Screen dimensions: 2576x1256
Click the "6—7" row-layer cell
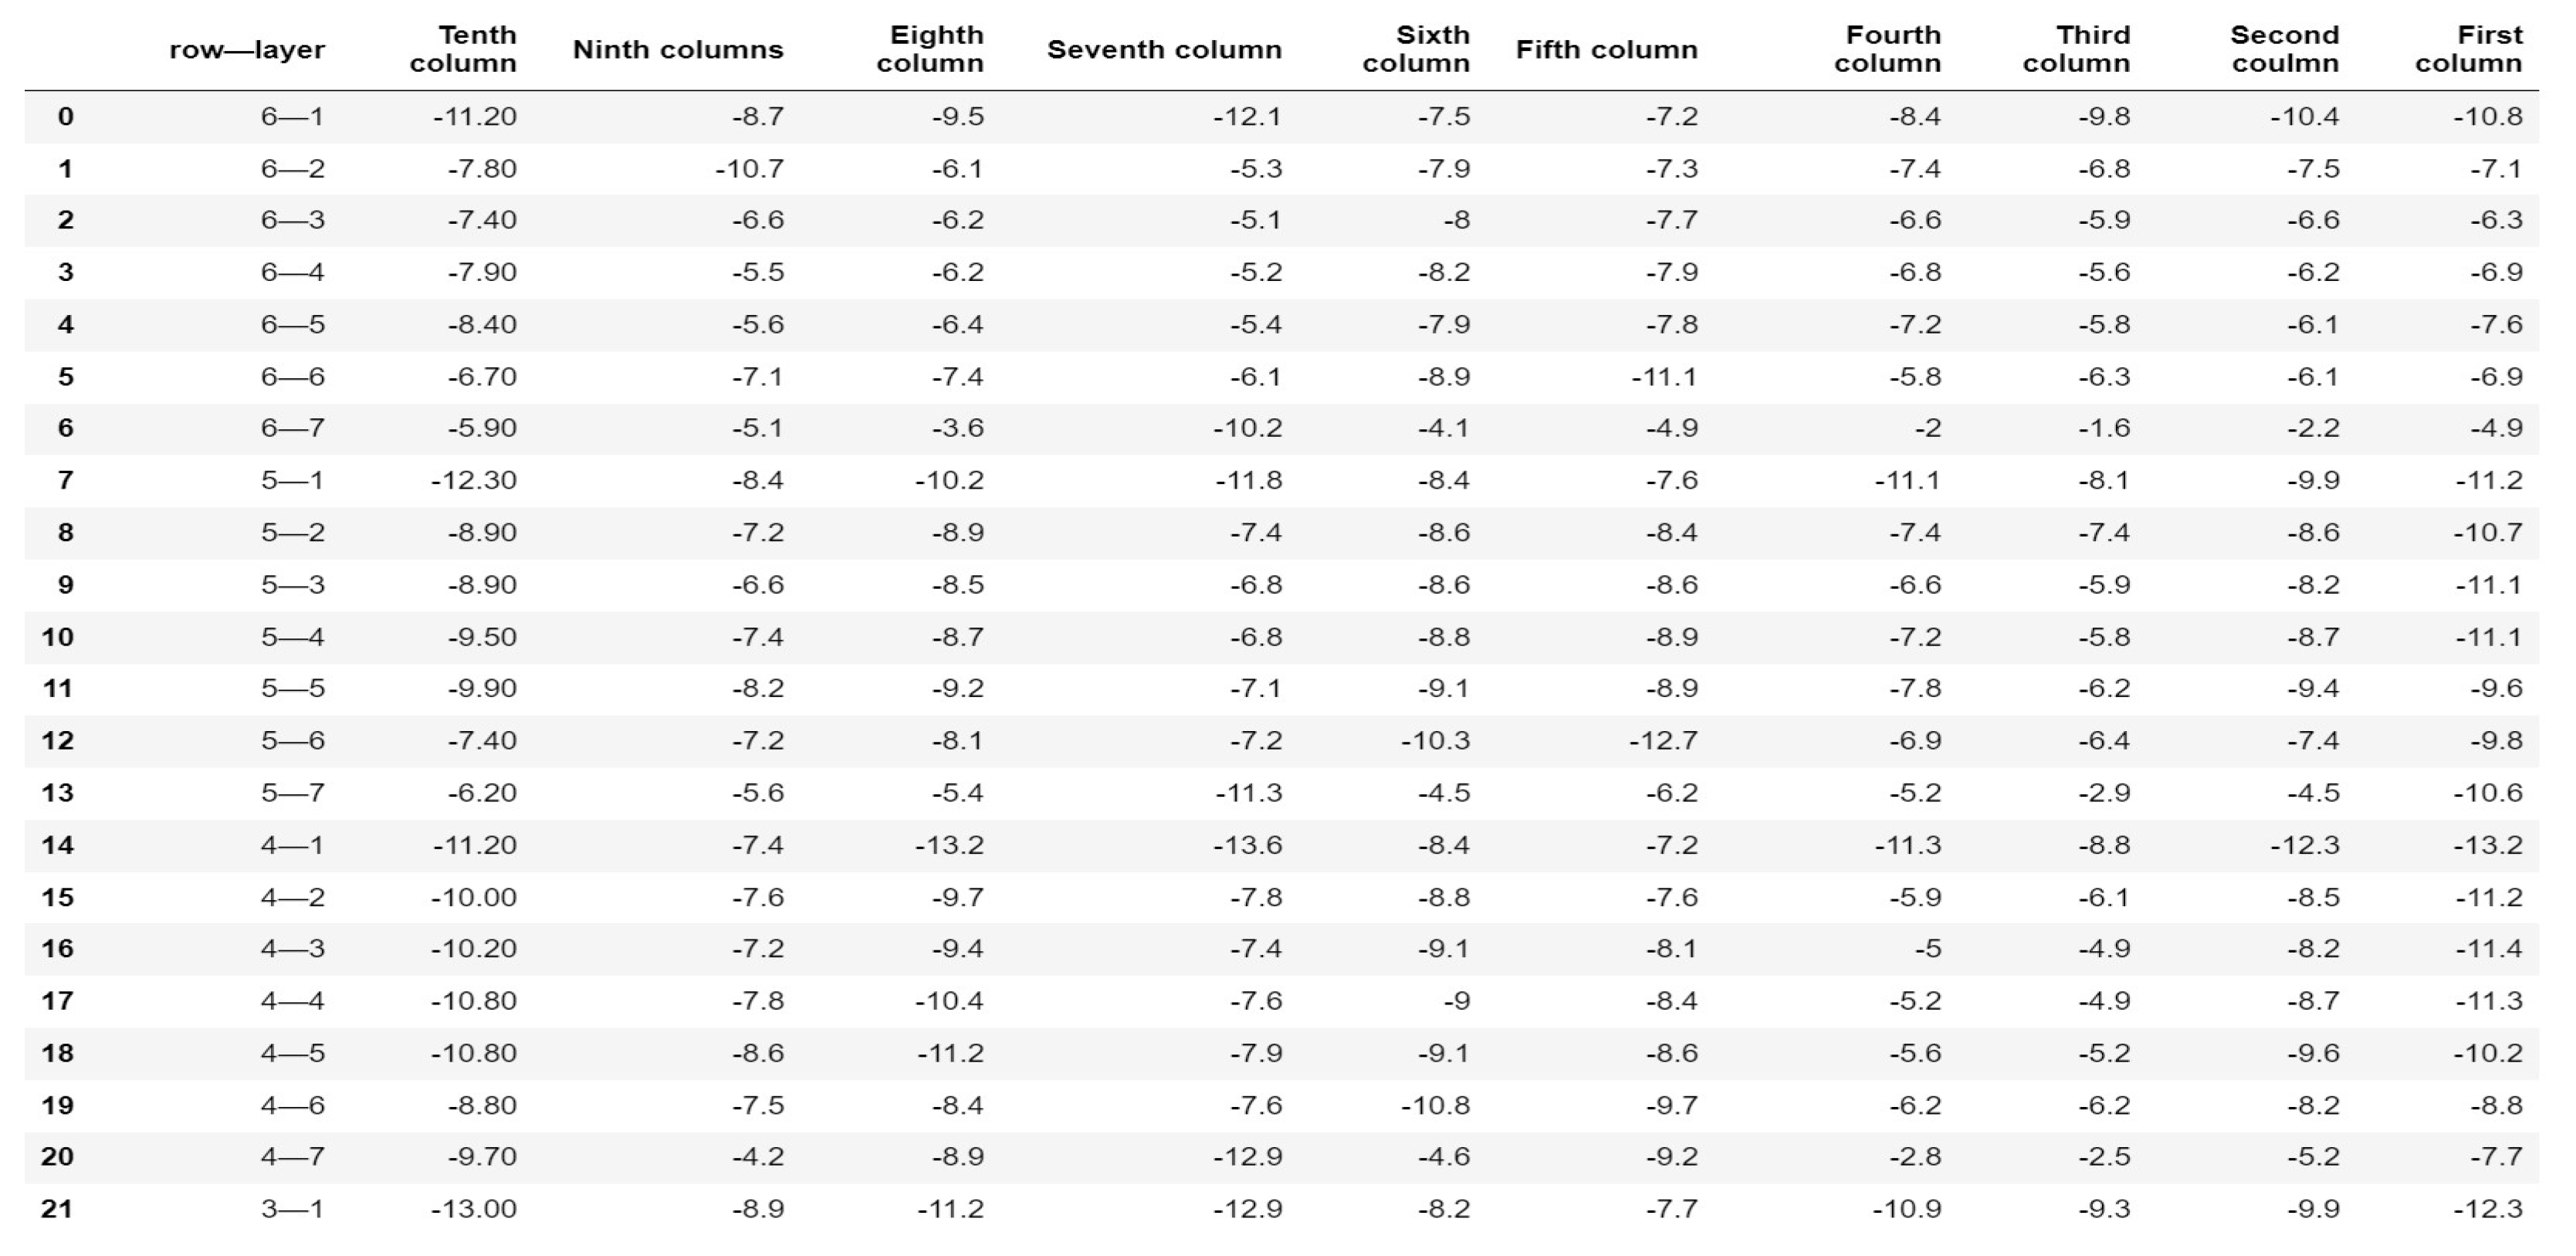[x=292, y=429]
